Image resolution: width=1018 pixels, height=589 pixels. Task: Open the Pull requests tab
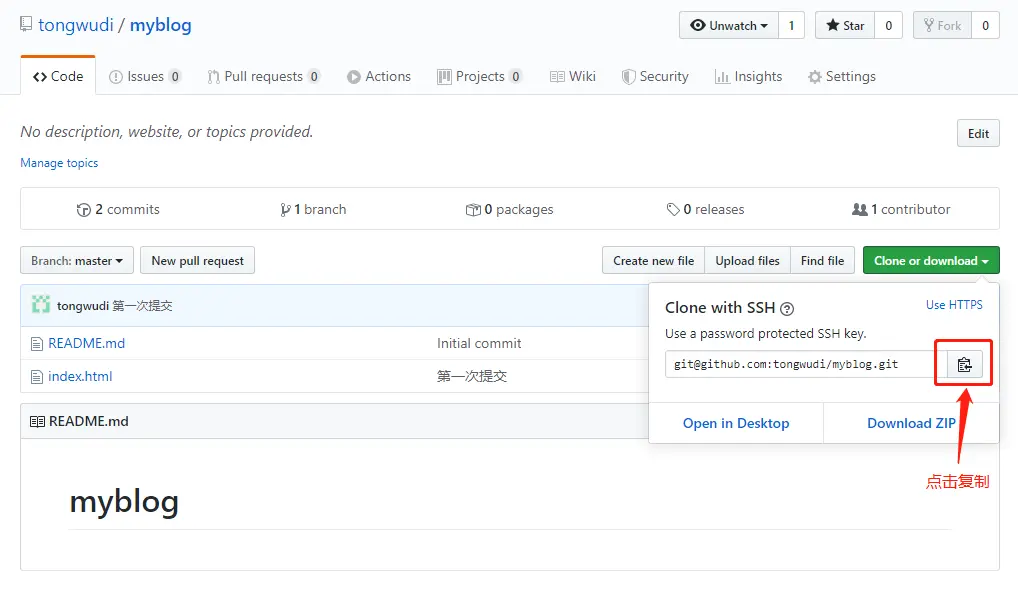(x=264, y=76)
